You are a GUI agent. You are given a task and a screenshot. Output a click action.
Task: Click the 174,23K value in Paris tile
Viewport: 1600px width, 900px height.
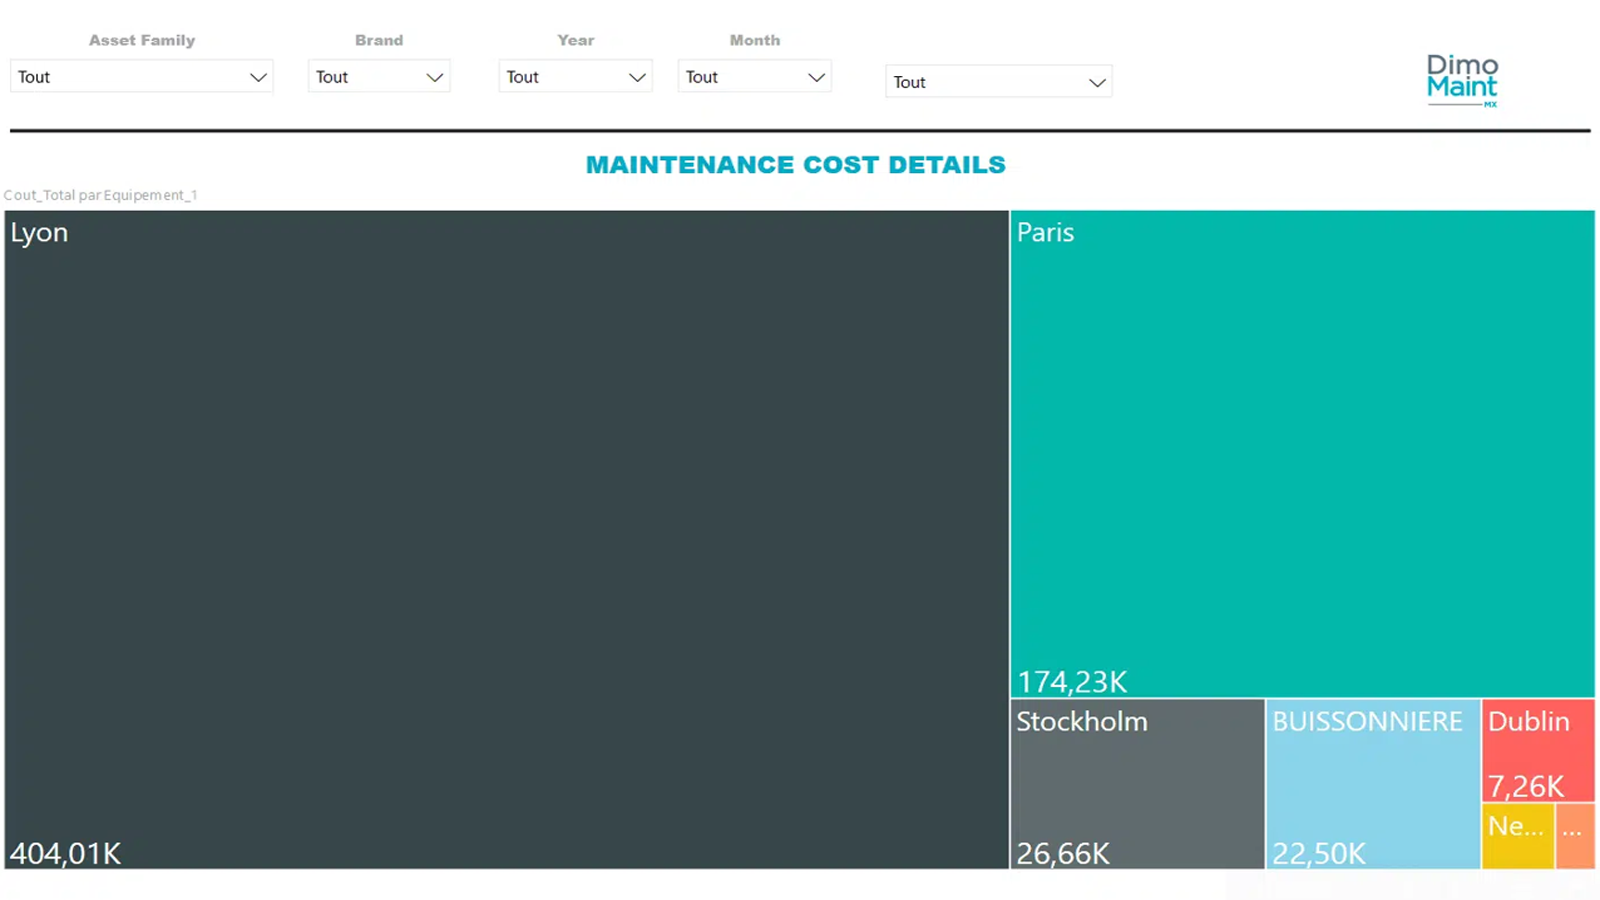[1072, 682]
